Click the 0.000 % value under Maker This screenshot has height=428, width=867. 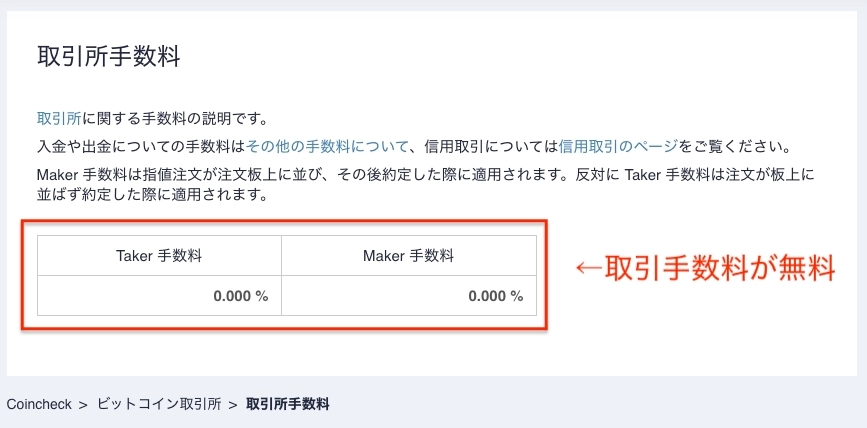point(495,296)
